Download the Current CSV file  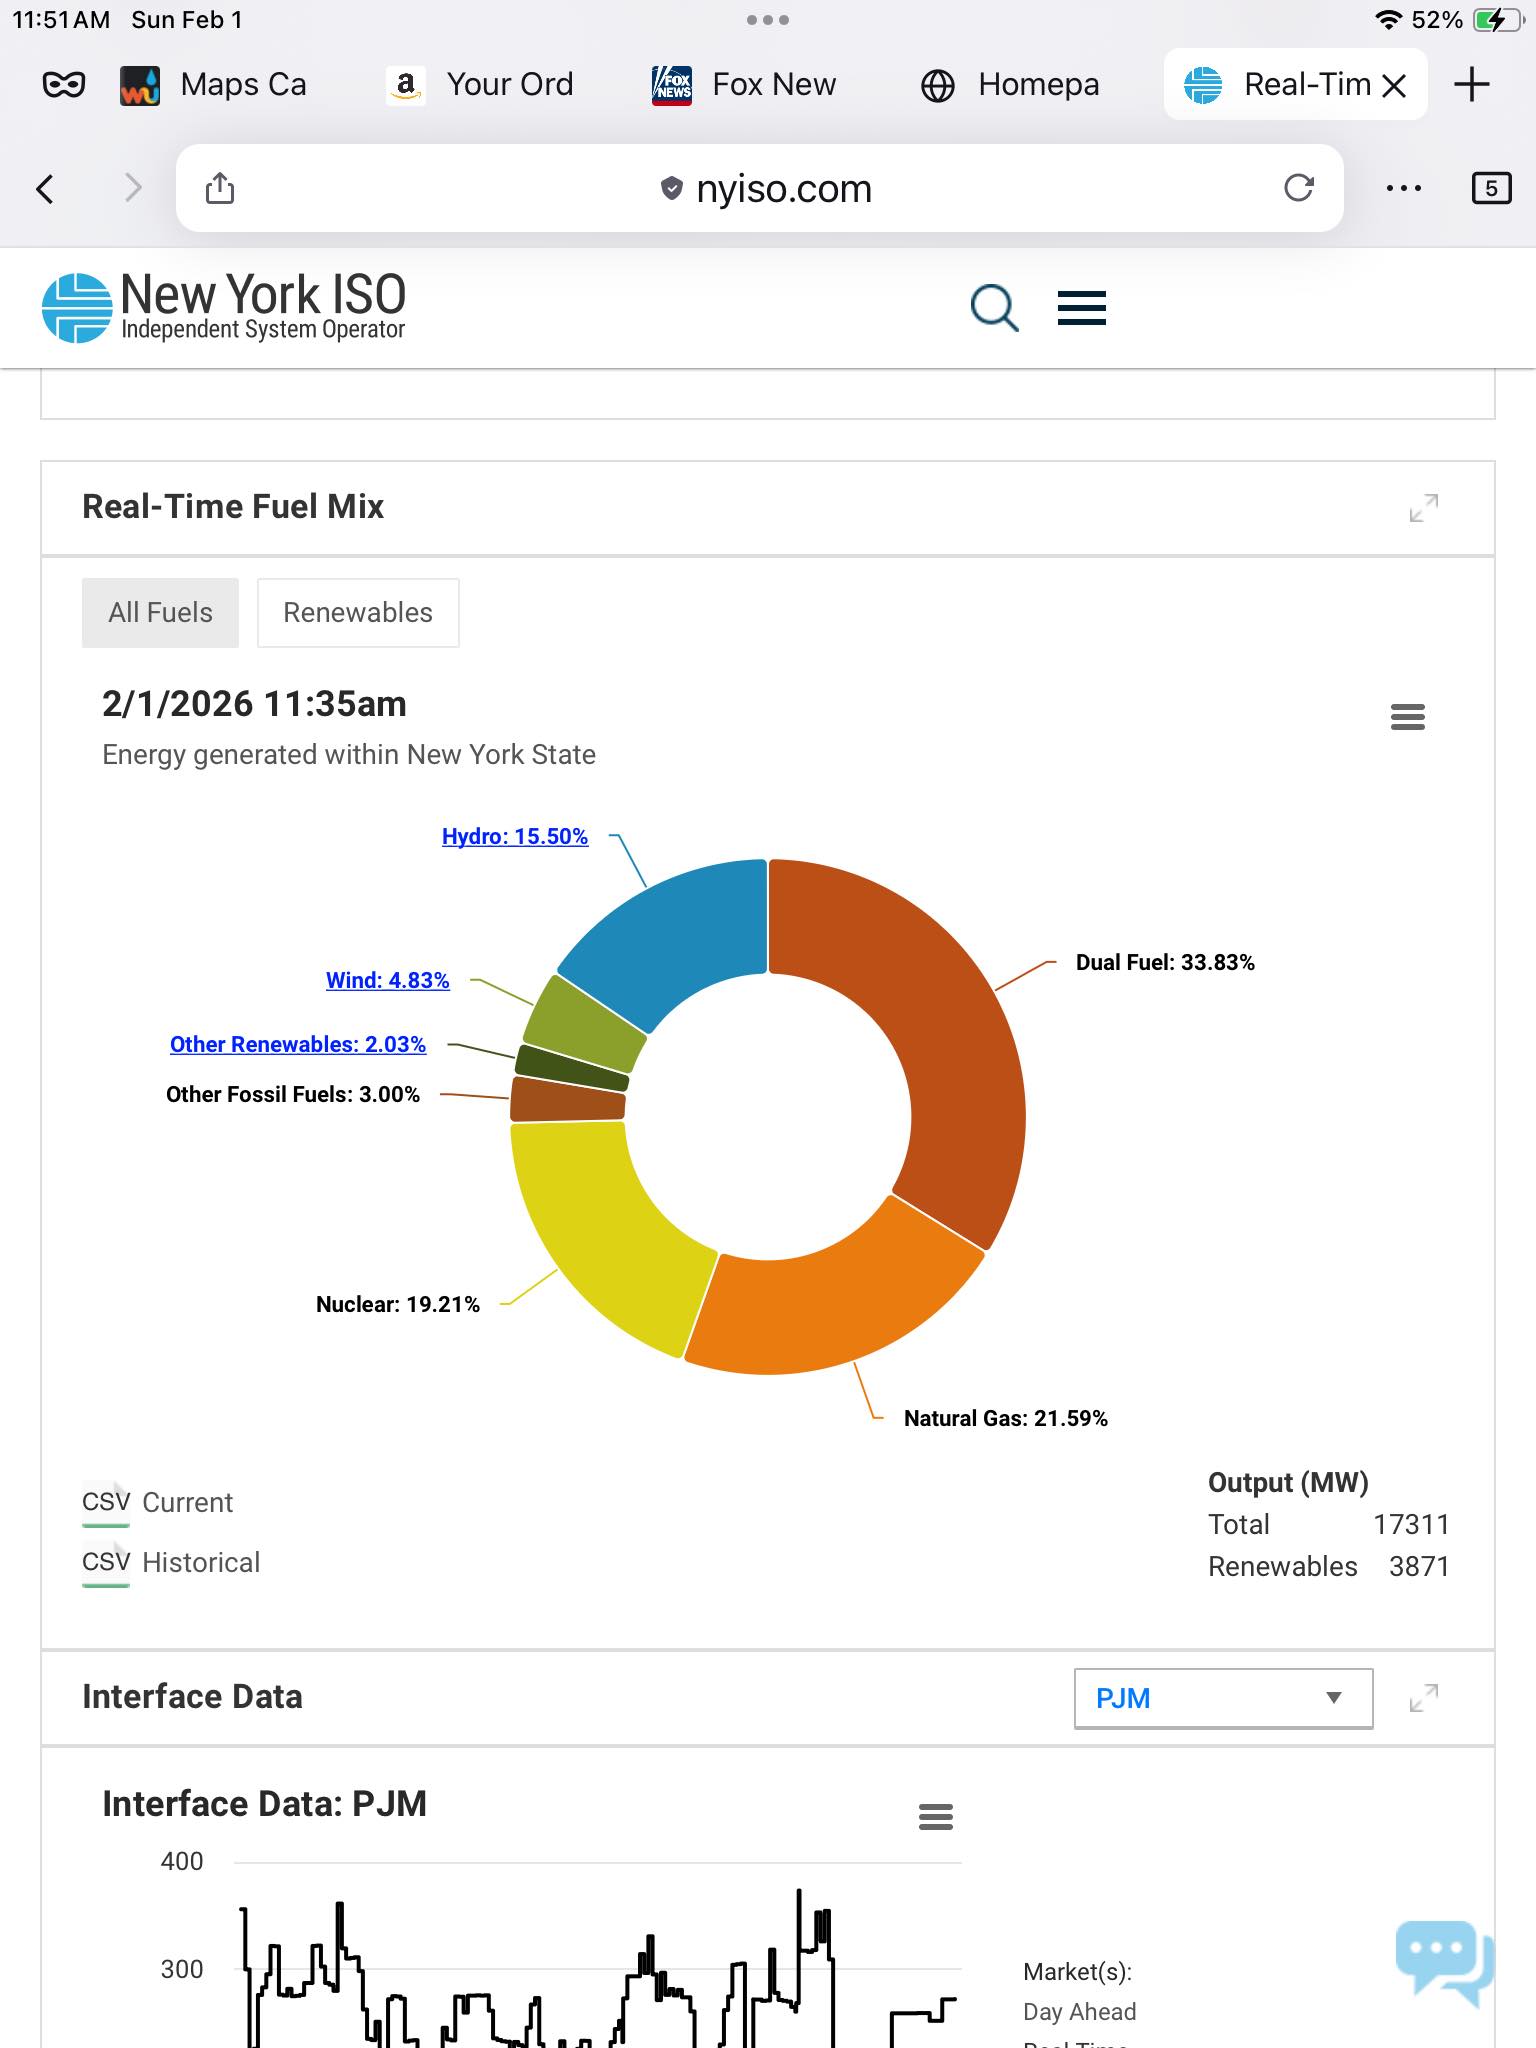pyautogui.click(x=158, y=1503)
